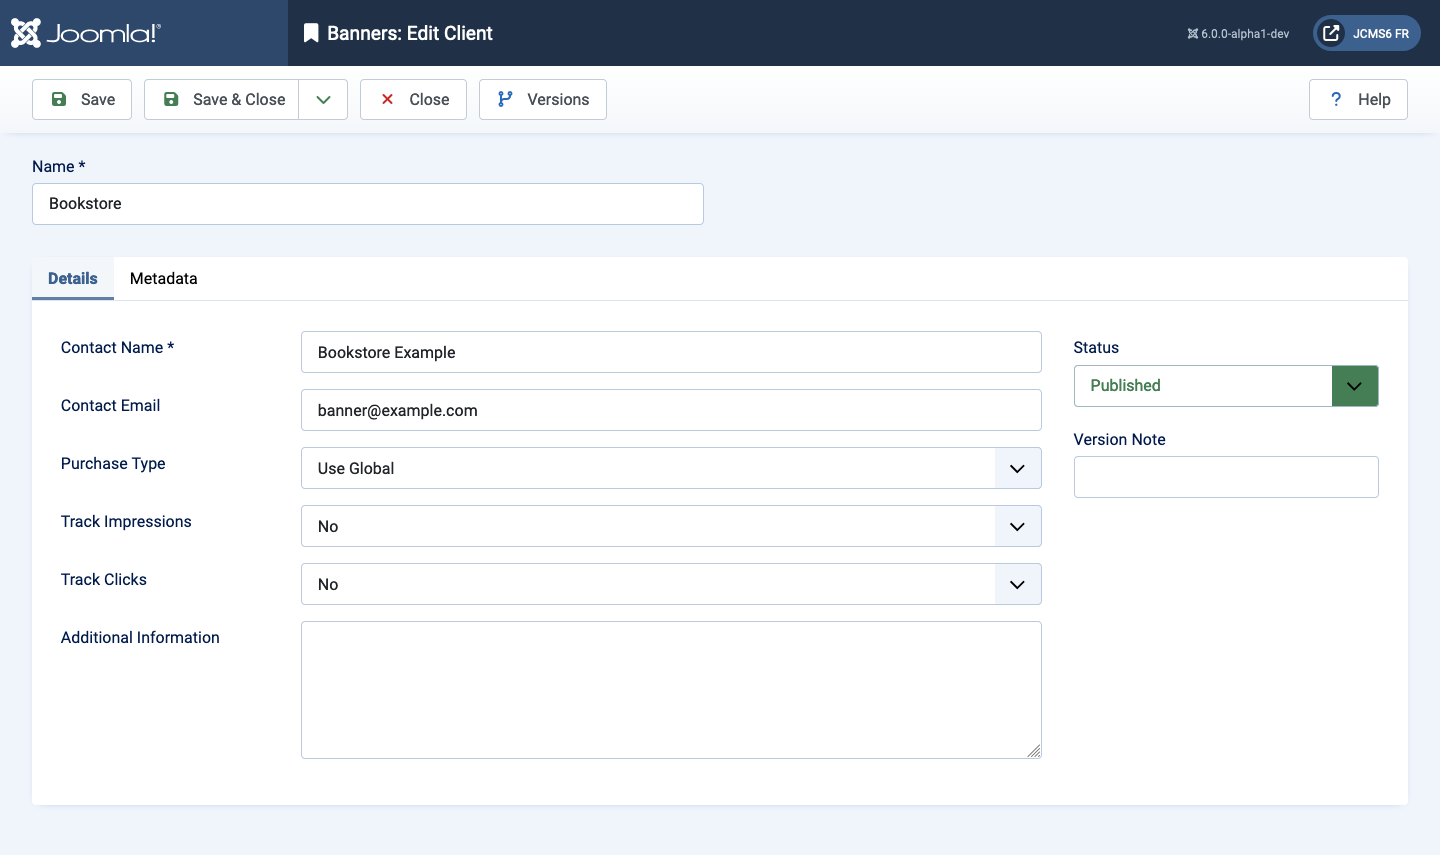The height and width of the screenshot is (855, 1440).
Task: Expand the Save & Close dropdown arrow
Action: tap(323, 99)
